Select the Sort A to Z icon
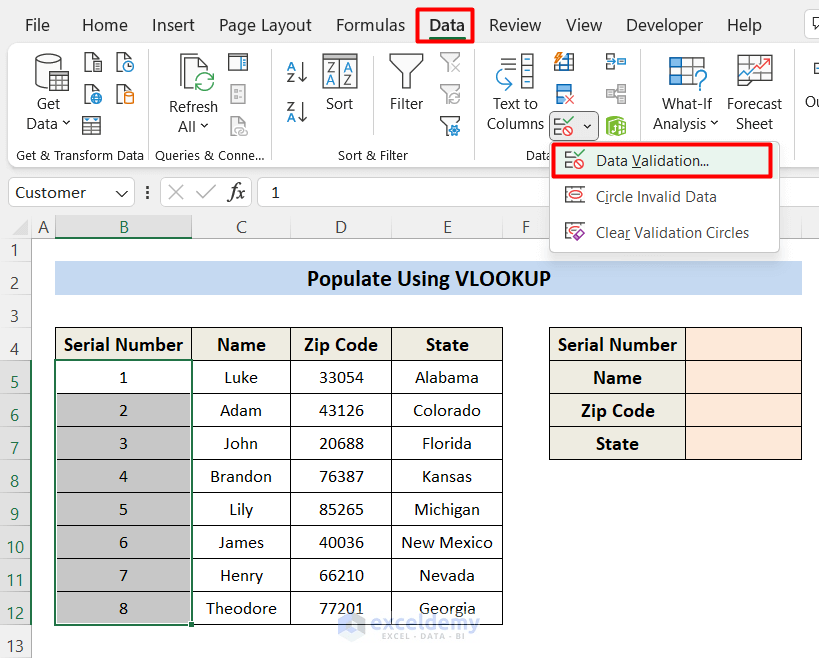The width and height of the screenshot is (819, 658). click(295, 72)
